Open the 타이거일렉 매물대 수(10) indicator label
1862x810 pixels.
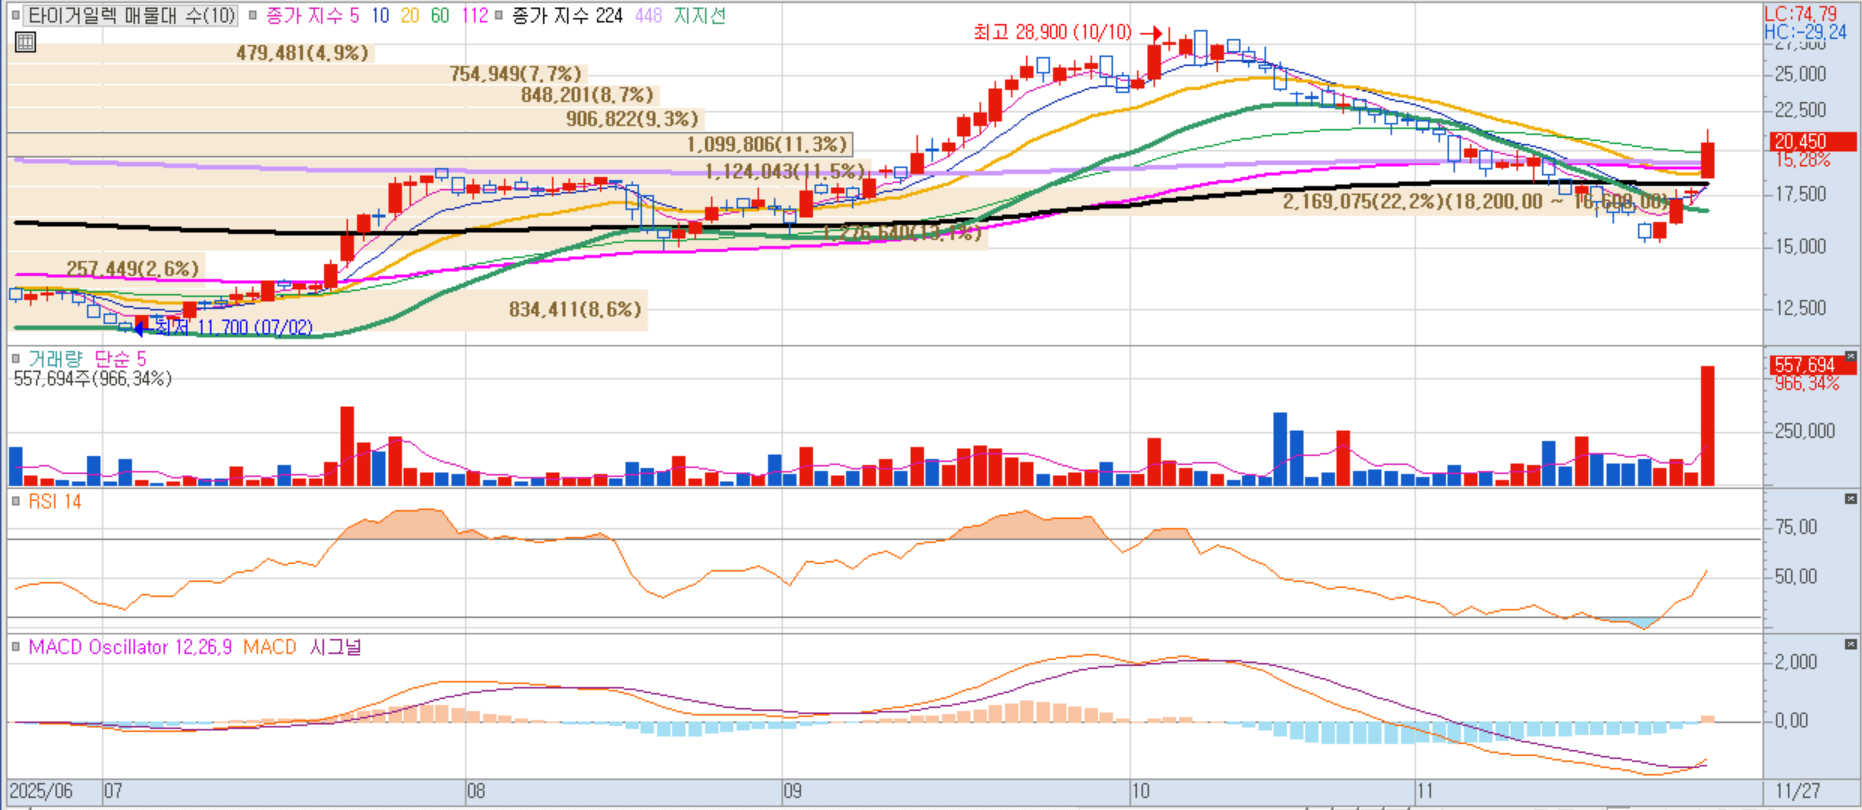tap(131, 16)
